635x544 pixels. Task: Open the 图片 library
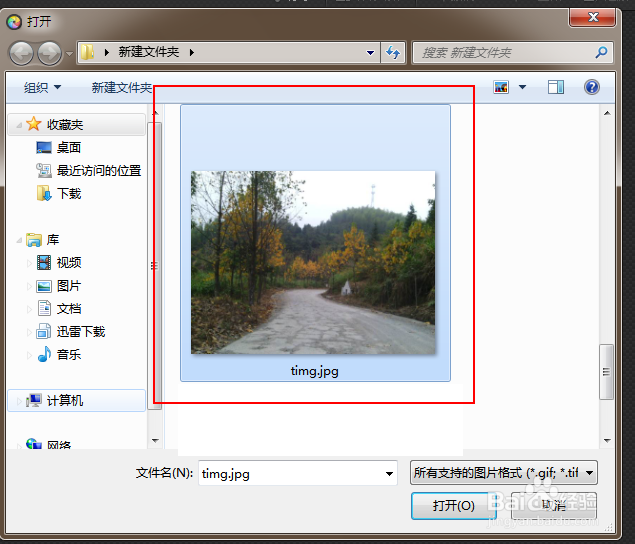click(x=69, y=286)
